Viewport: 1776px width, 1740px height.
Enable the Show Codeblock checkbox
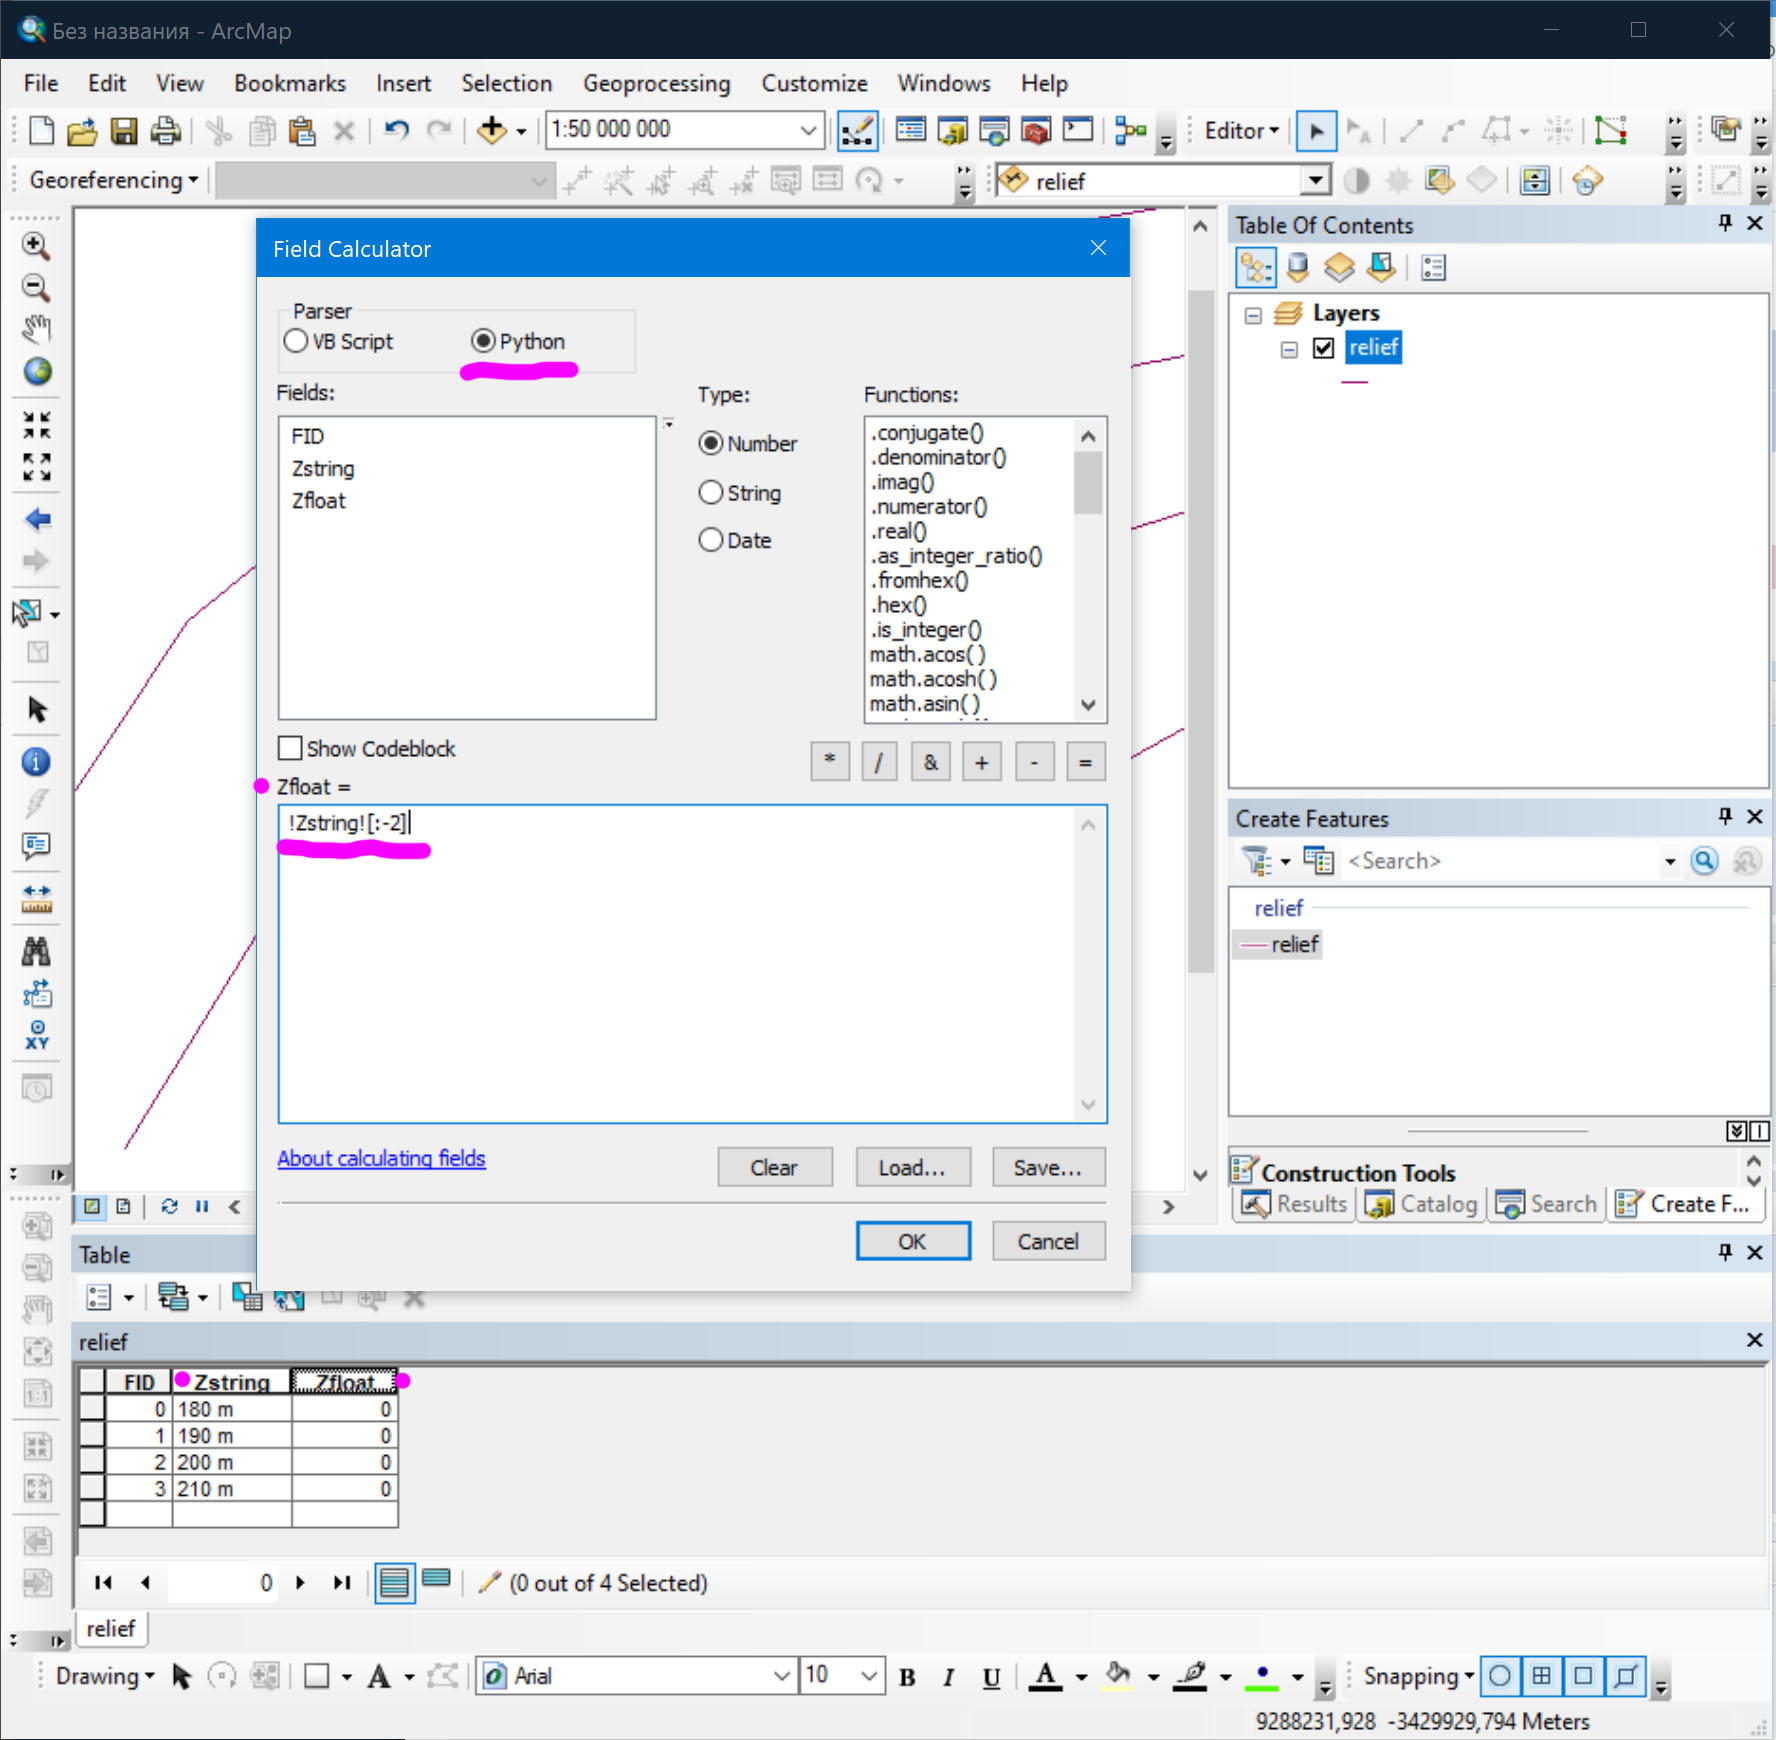click(290, 748)
